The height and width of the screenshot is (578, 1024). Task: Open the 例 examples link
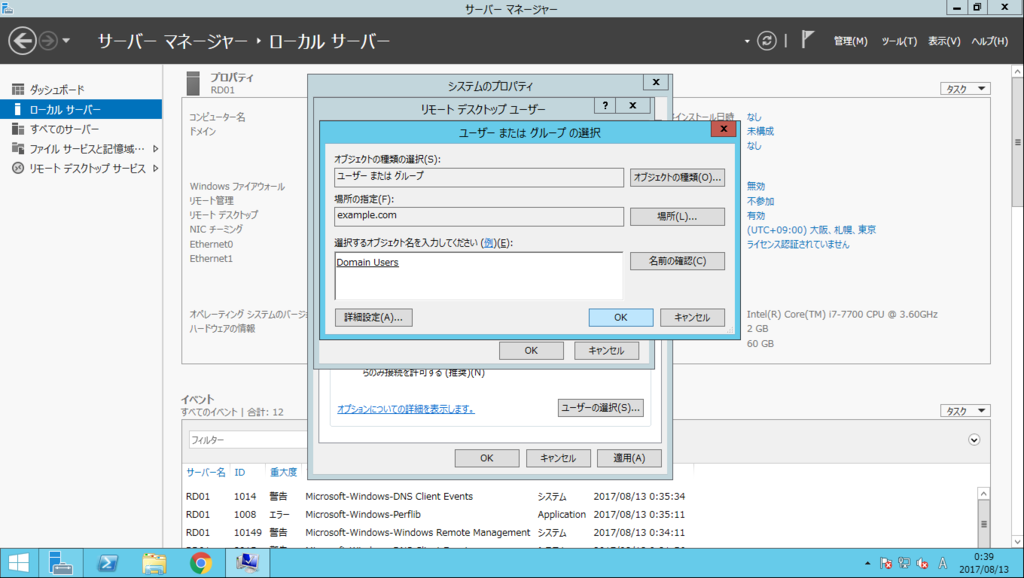coord(488,243)
